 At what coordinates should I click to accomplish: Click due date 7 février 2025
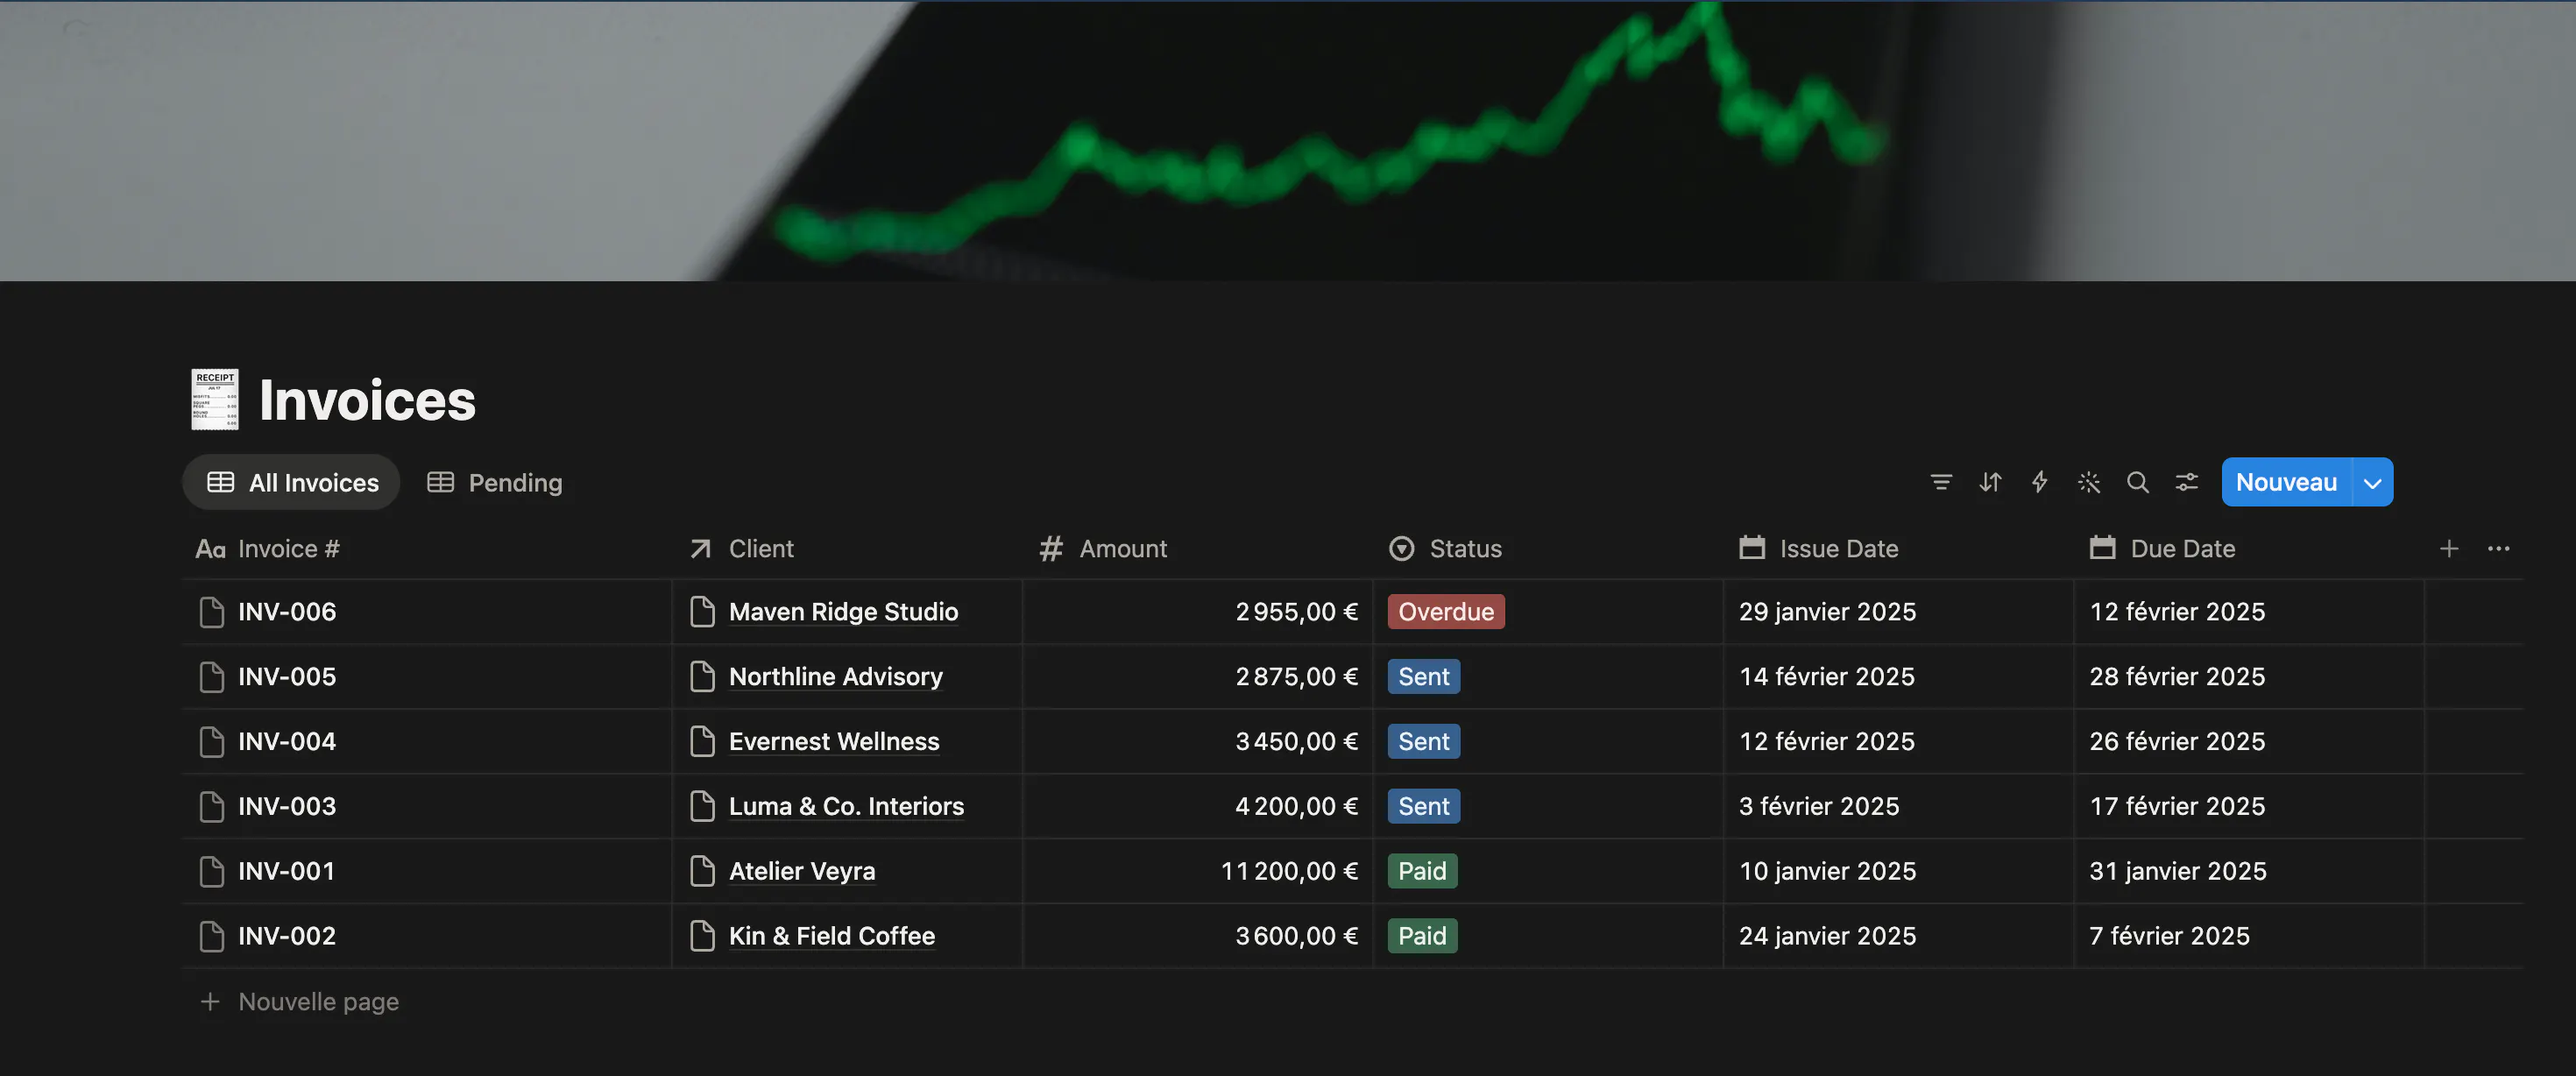click(x=2169, y=936)
